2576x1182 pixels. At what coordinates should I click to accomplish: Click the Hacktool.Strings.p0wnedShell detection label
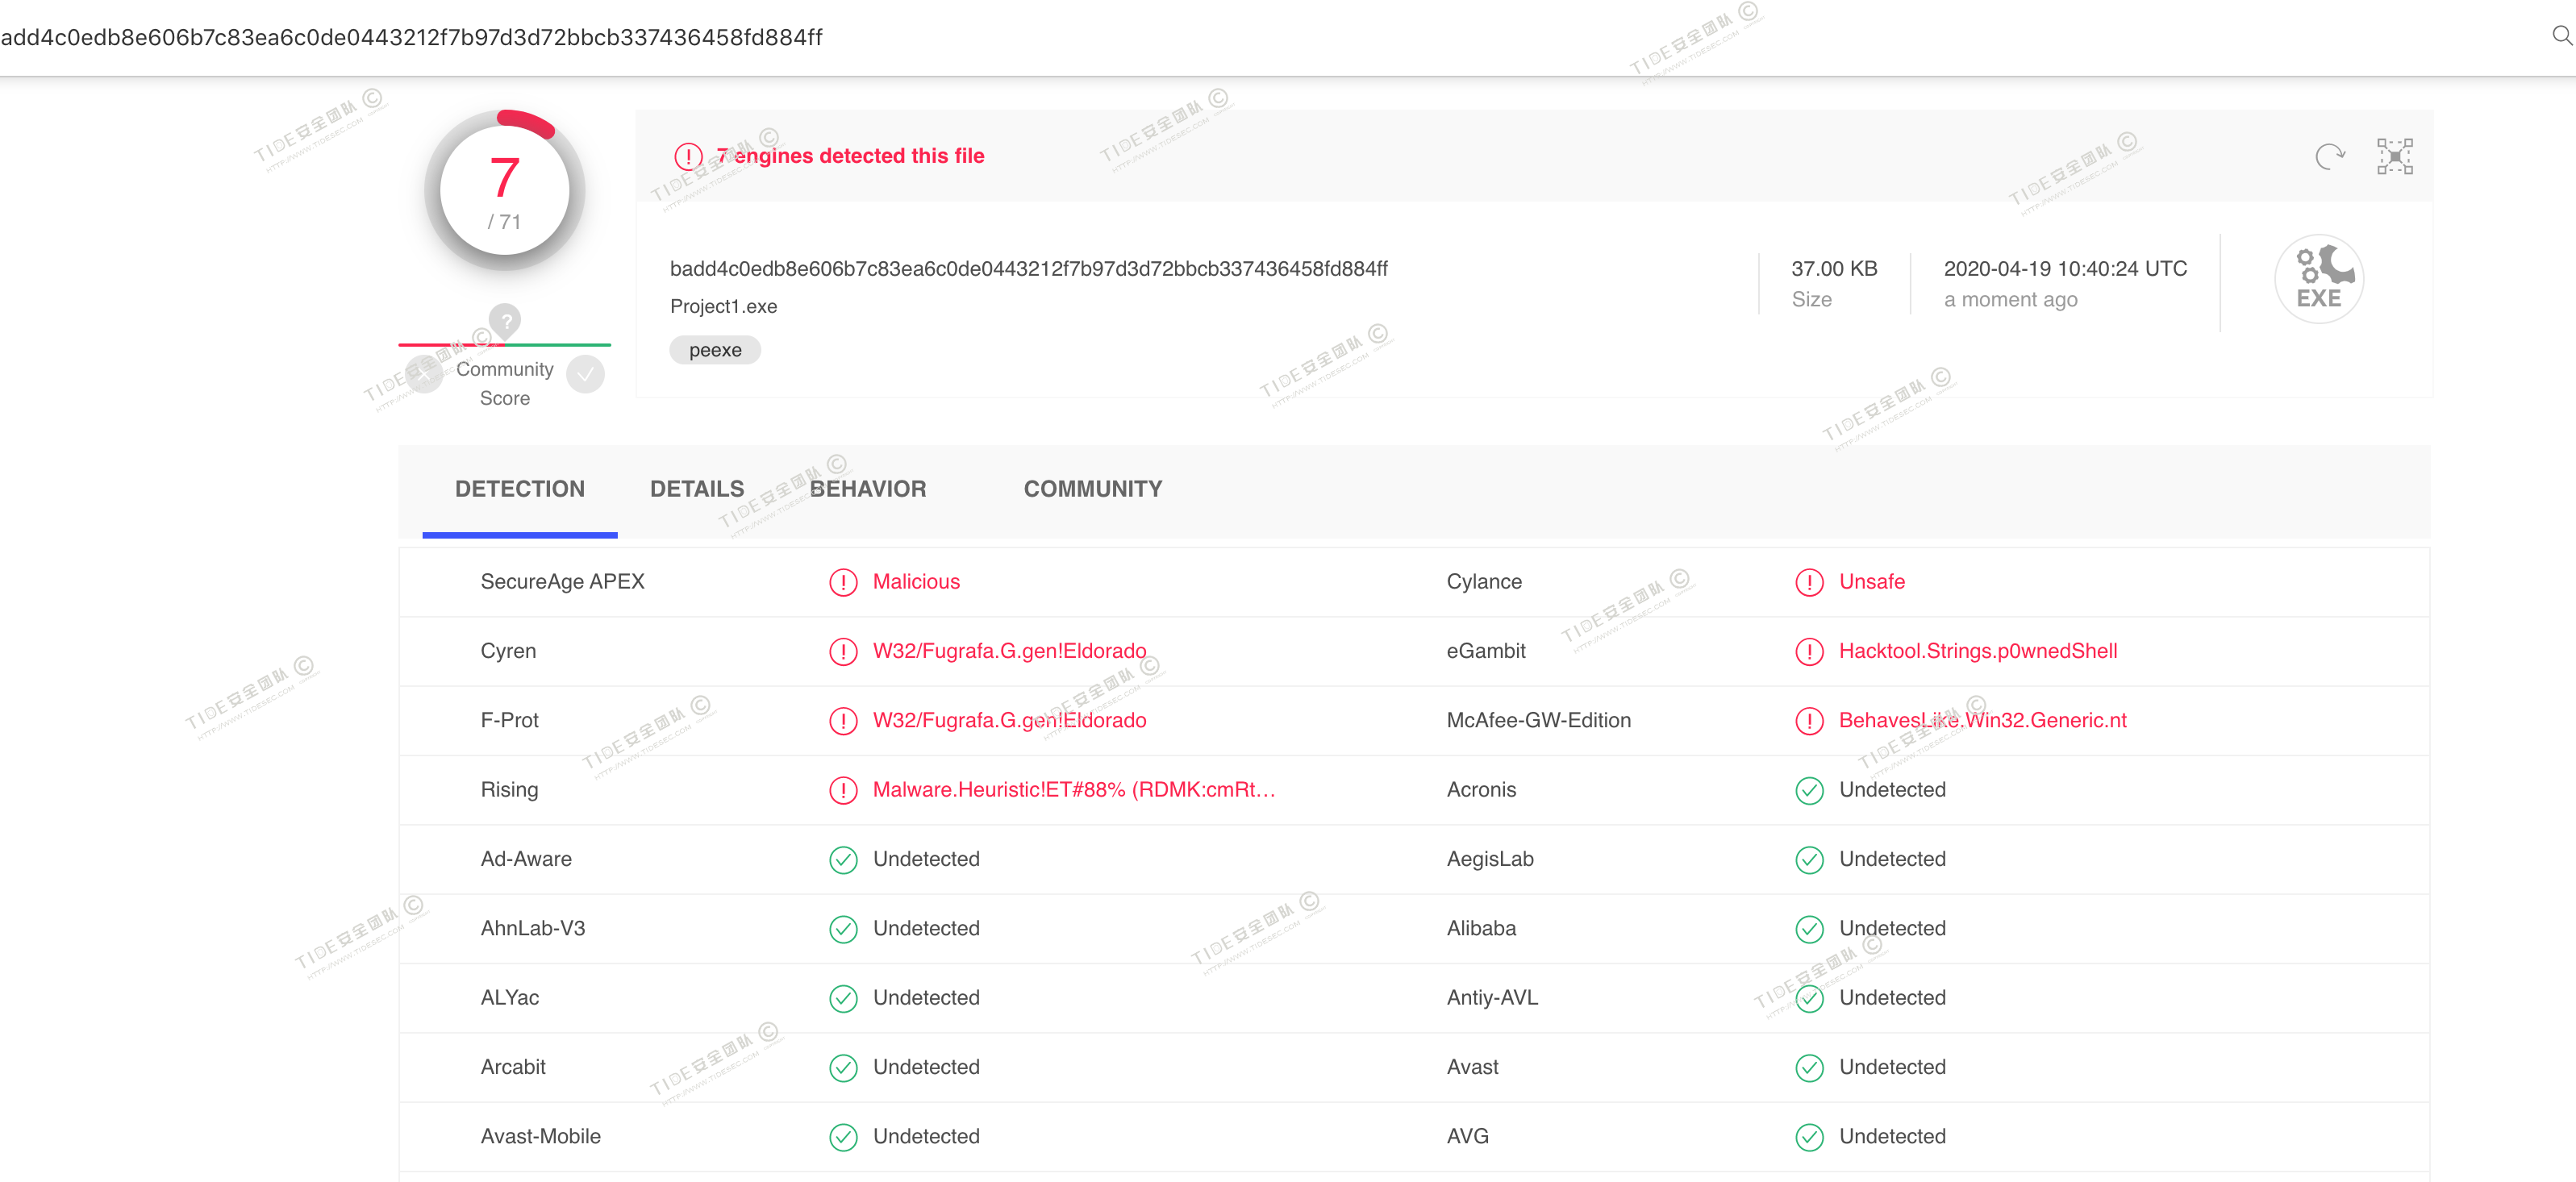click(1977, 651)
